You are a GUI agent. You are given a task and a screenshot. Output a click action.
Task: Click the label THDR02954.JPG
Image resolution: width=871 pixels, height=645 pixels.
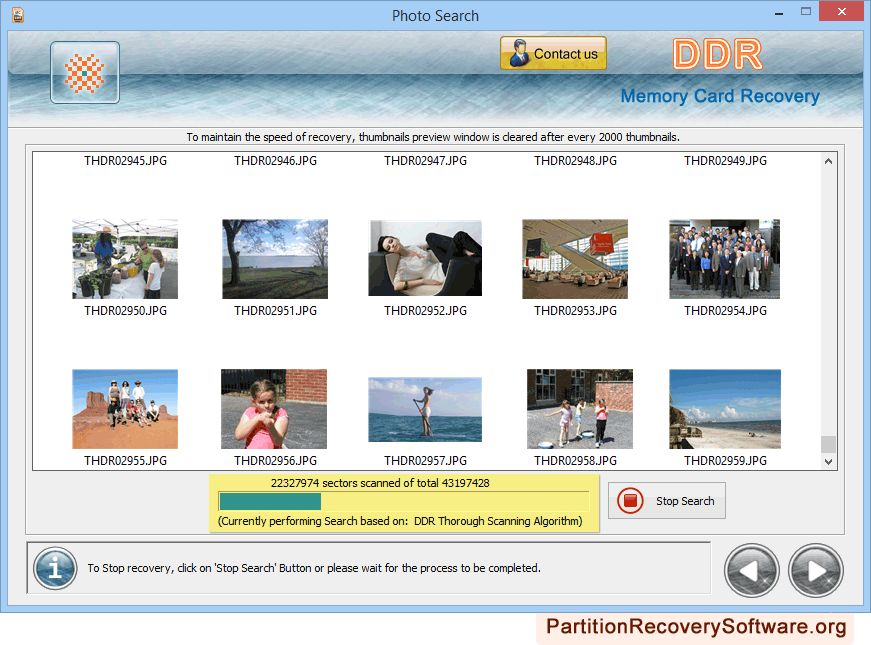click(725, 311)
